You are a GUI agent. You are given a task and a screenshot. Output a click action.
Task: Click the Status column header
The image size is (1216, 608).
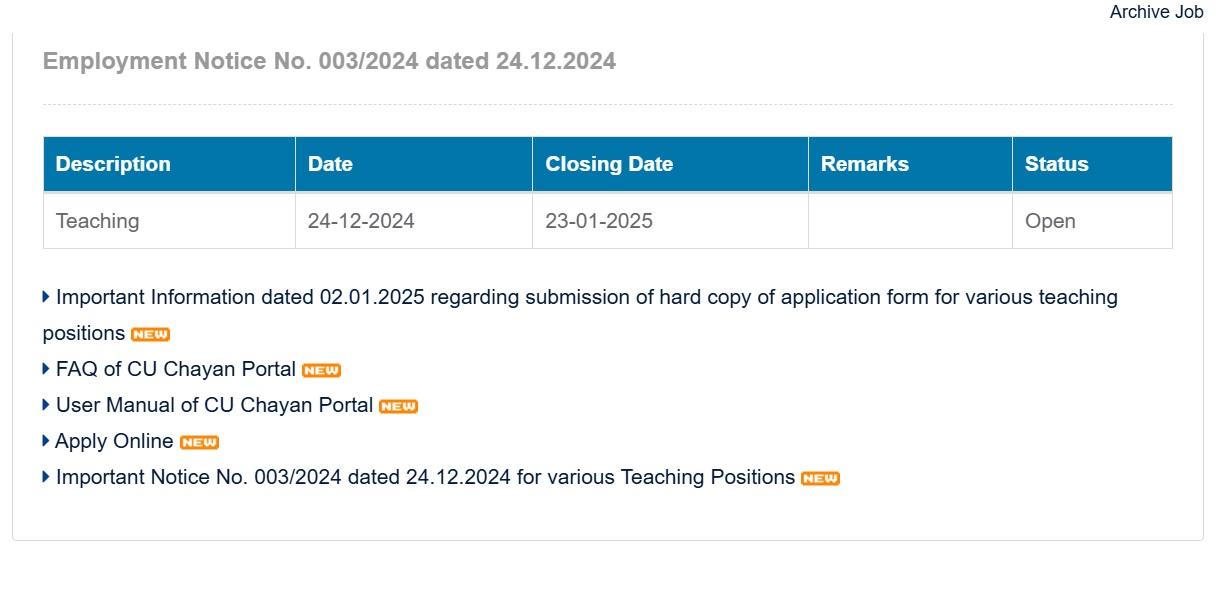(x=1056, y=164)
